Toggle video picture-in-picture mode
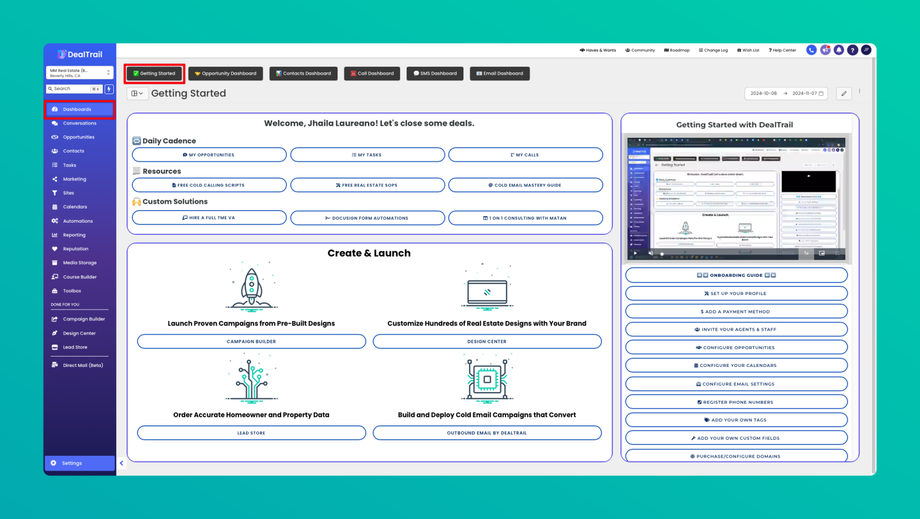The image size is (920, 519). (821, 253)
